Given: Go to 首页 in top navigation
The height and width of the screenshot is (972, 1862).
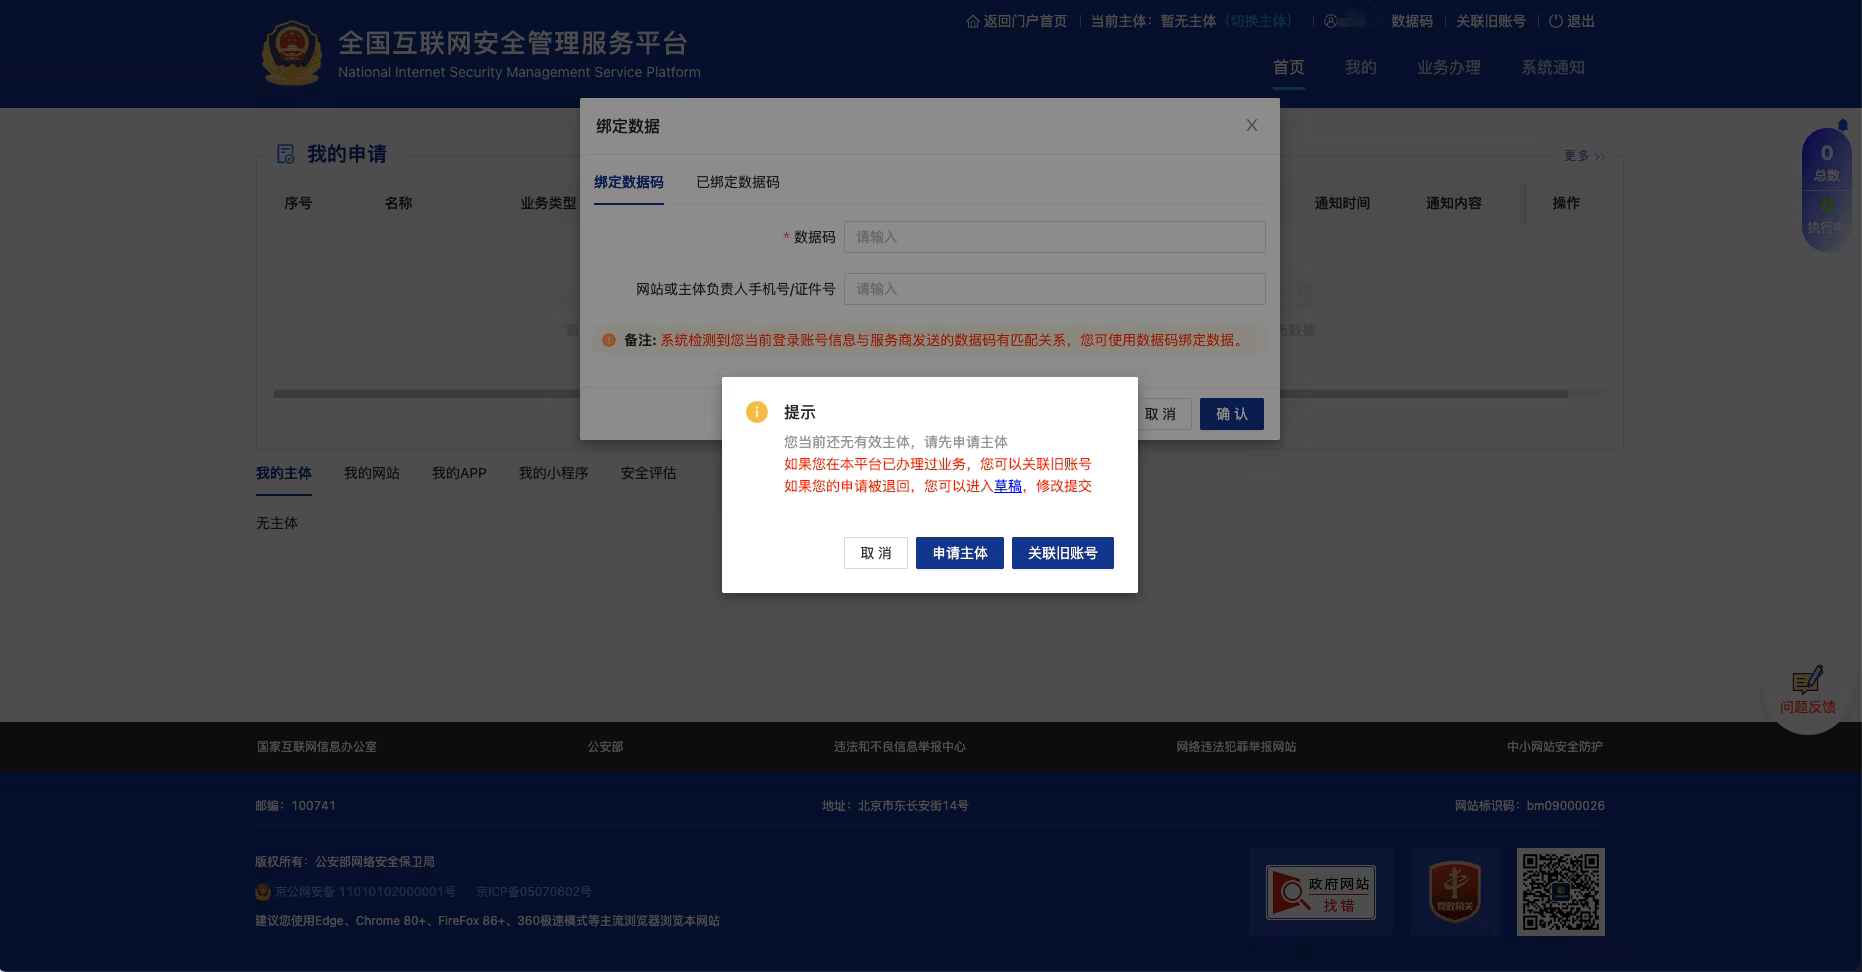Looking at the screenshot, I should click(x=1288, y=67).
